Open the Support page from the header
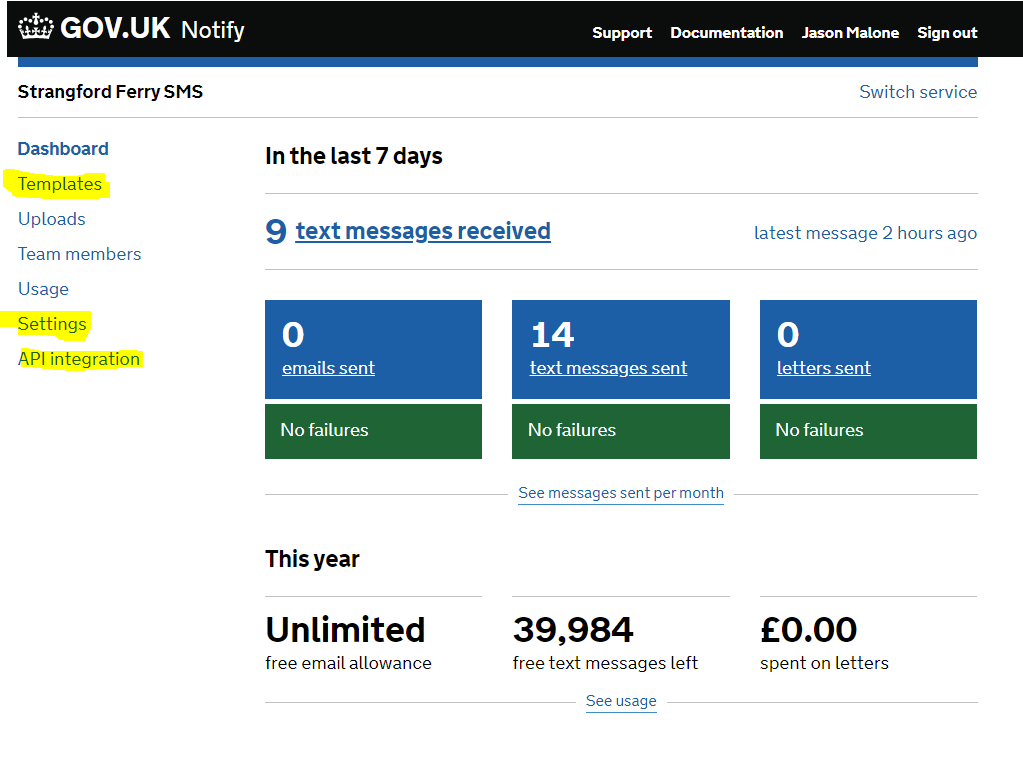Screen dimensions: 1023x764 tap(621, 32)
